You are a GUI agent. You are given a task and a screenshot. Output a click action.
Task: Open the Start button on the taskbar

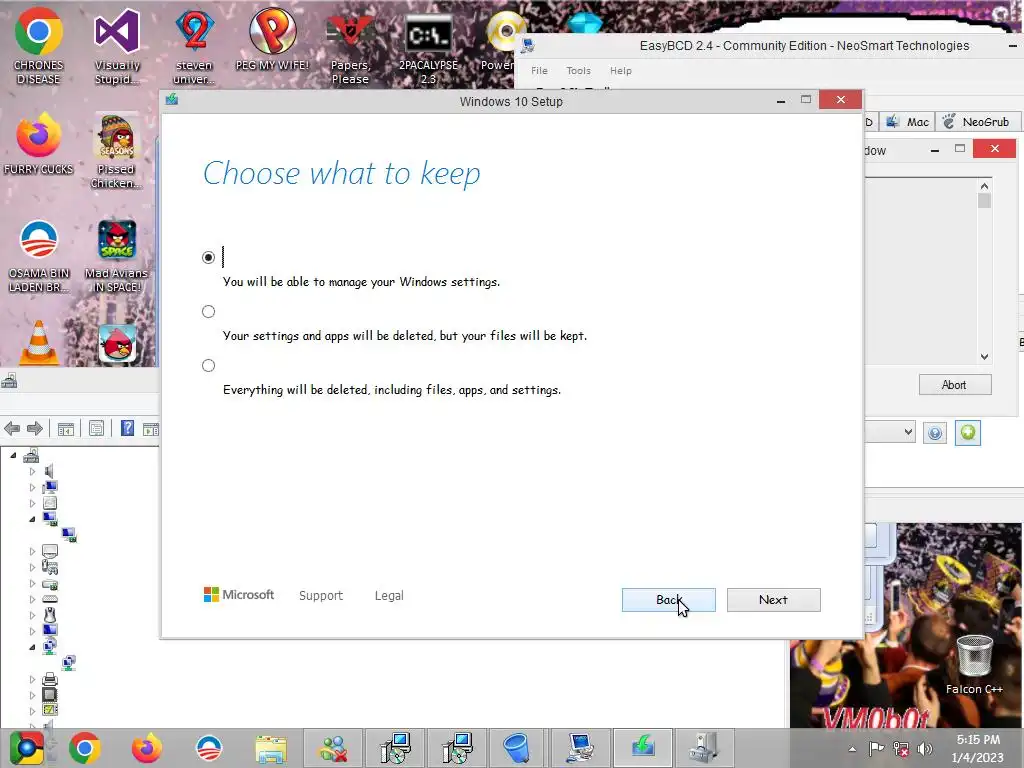tap(27, 747)
